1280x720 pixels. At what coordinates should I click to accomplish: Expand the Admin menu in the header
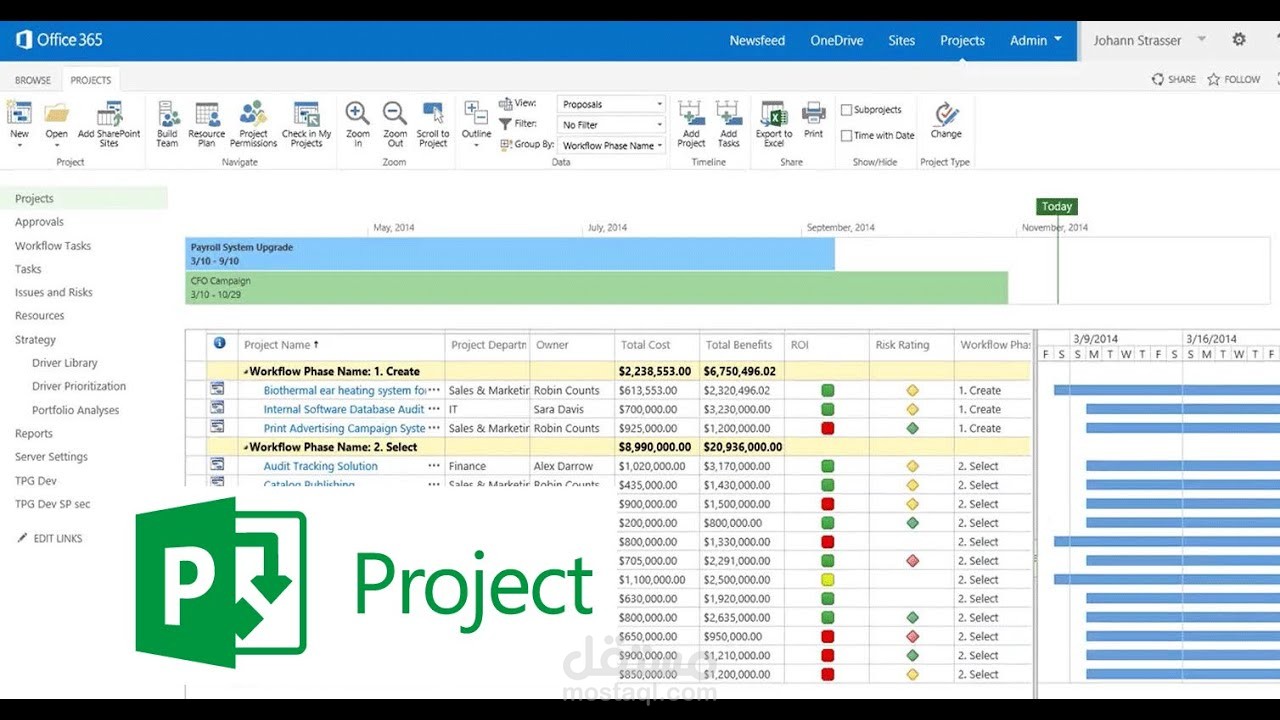[x=1036, y=40]
